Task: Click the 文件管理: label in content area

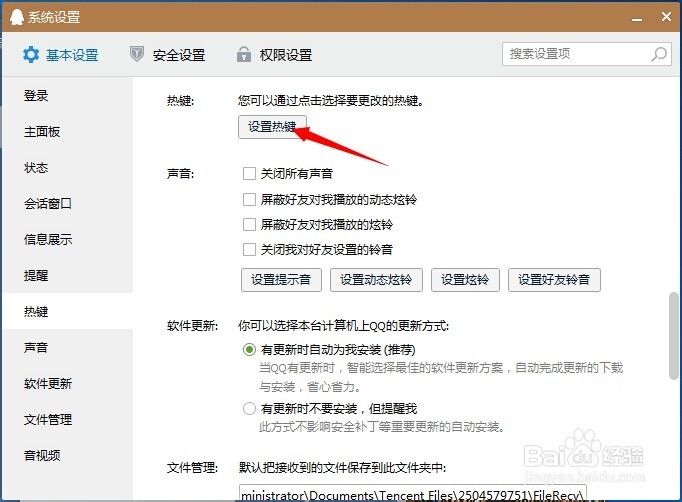Action: (x=192, y=468)
